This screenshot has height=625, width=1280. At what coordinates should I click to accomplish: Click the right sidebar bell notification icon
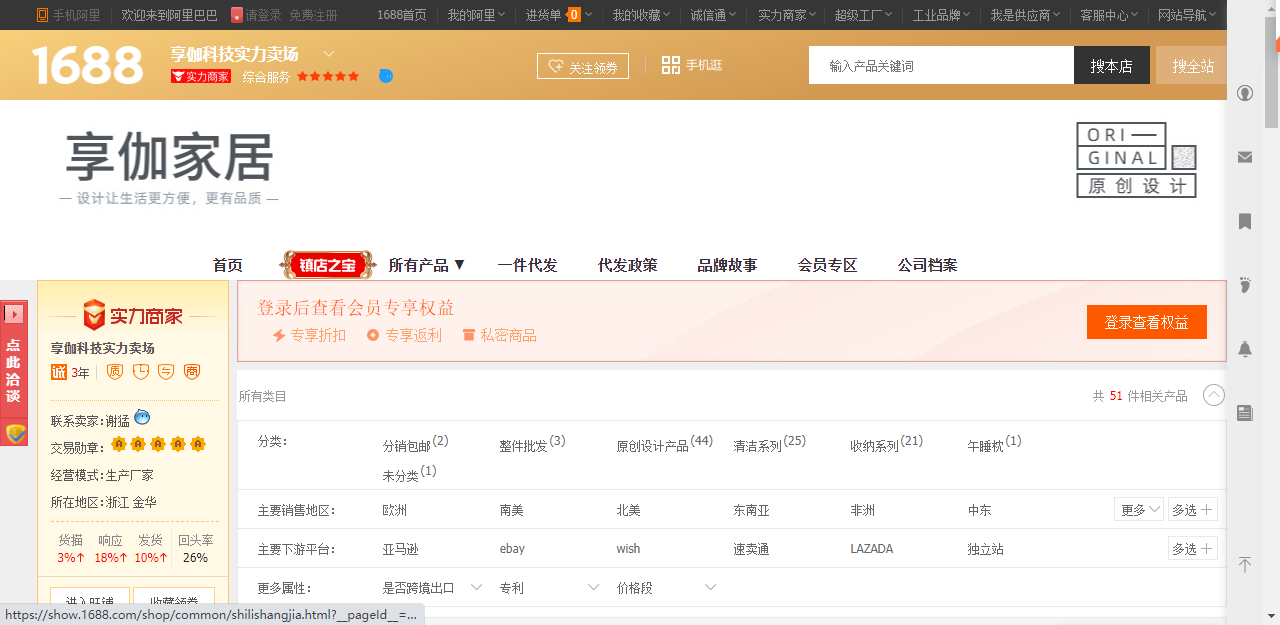pos(1245,349)
